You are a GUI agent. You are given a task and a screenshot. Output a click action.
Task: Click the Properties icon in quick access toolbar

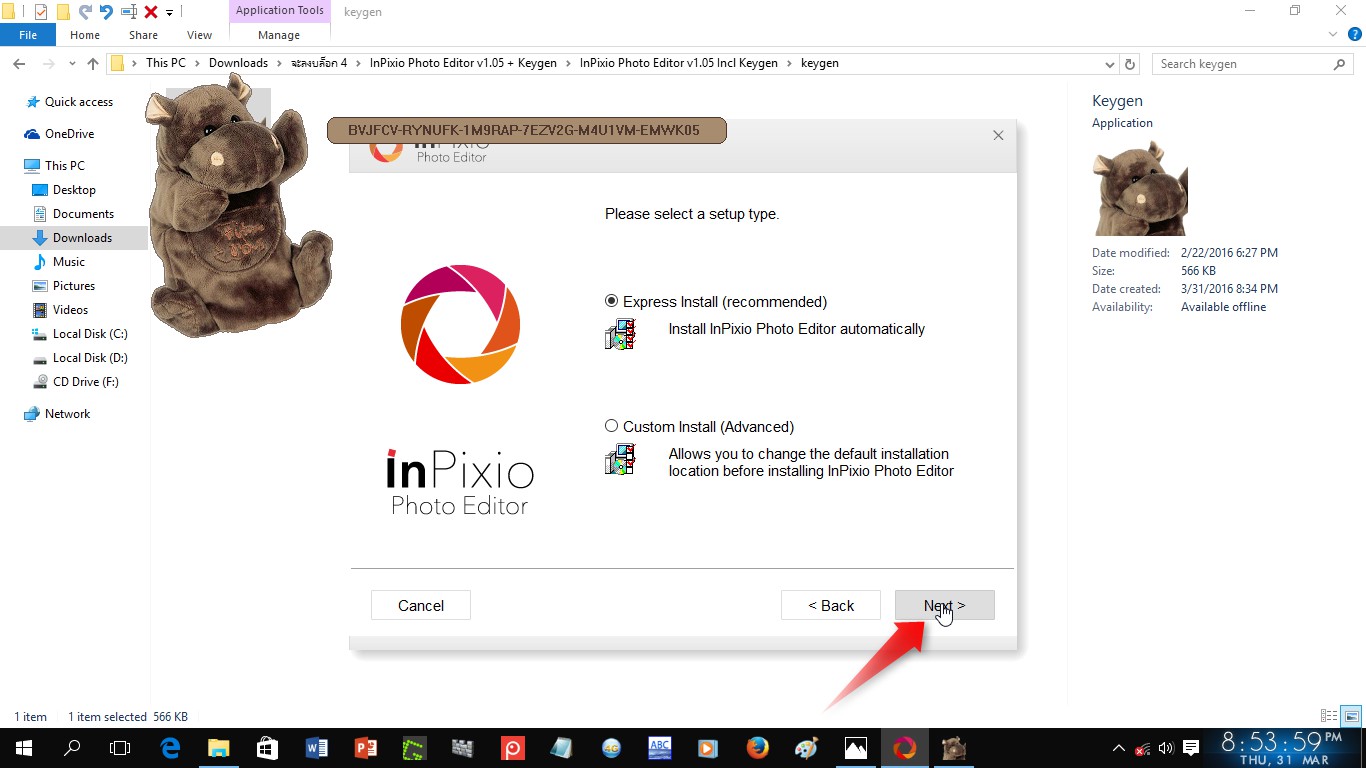tap(41, 12)
